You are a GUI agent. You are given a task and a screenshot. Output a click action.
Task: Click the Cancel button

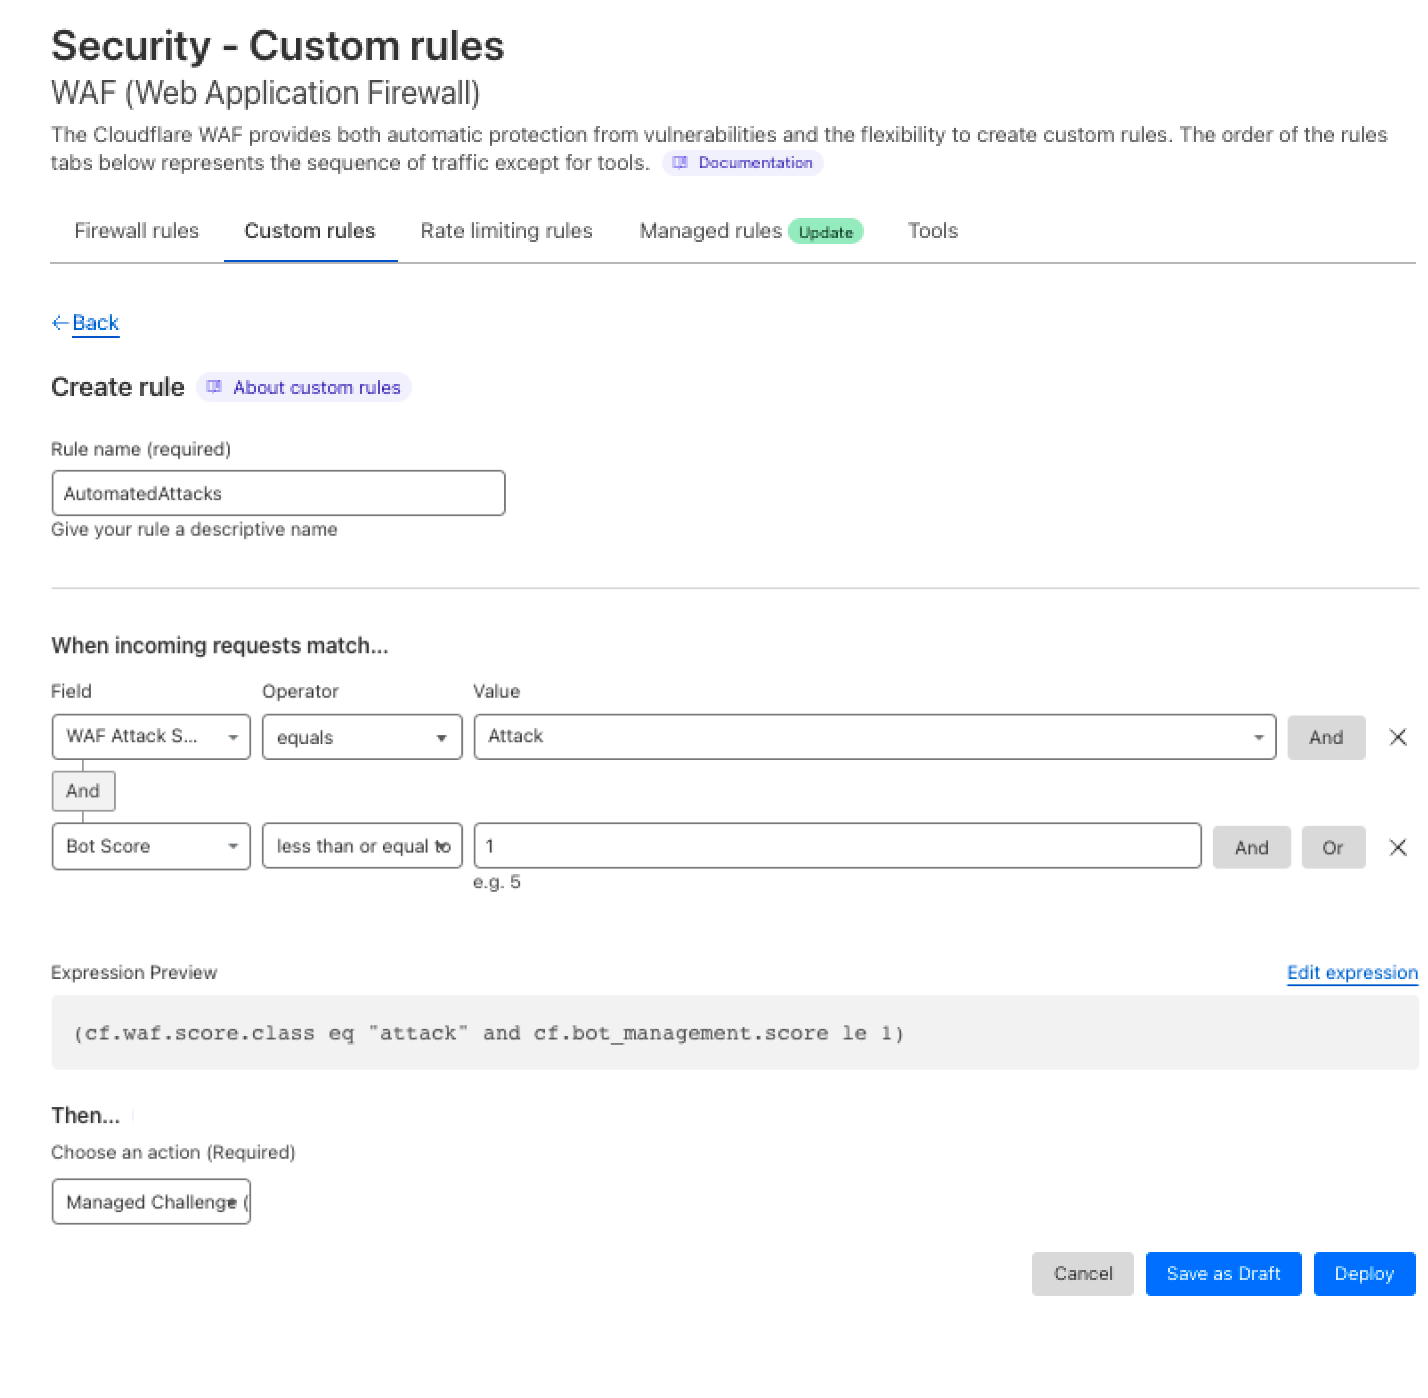(1083, 1274)
